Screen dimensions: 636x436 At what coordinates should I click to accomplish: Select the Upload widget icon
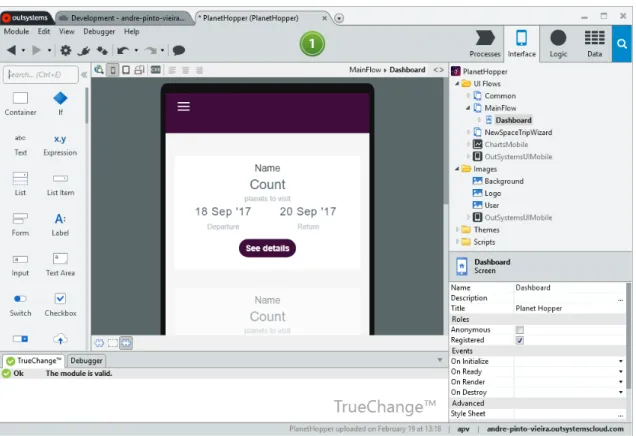[60, 339]
